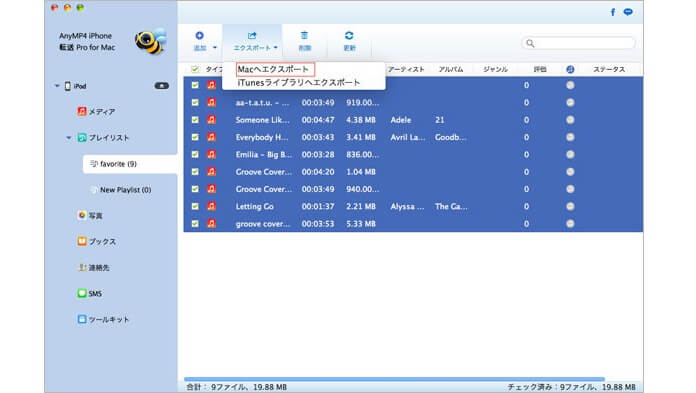Uncheck the Groove Cover 00:04:20 checkbox
This screenshot has width=696, height=393.
tap(195, 172)
